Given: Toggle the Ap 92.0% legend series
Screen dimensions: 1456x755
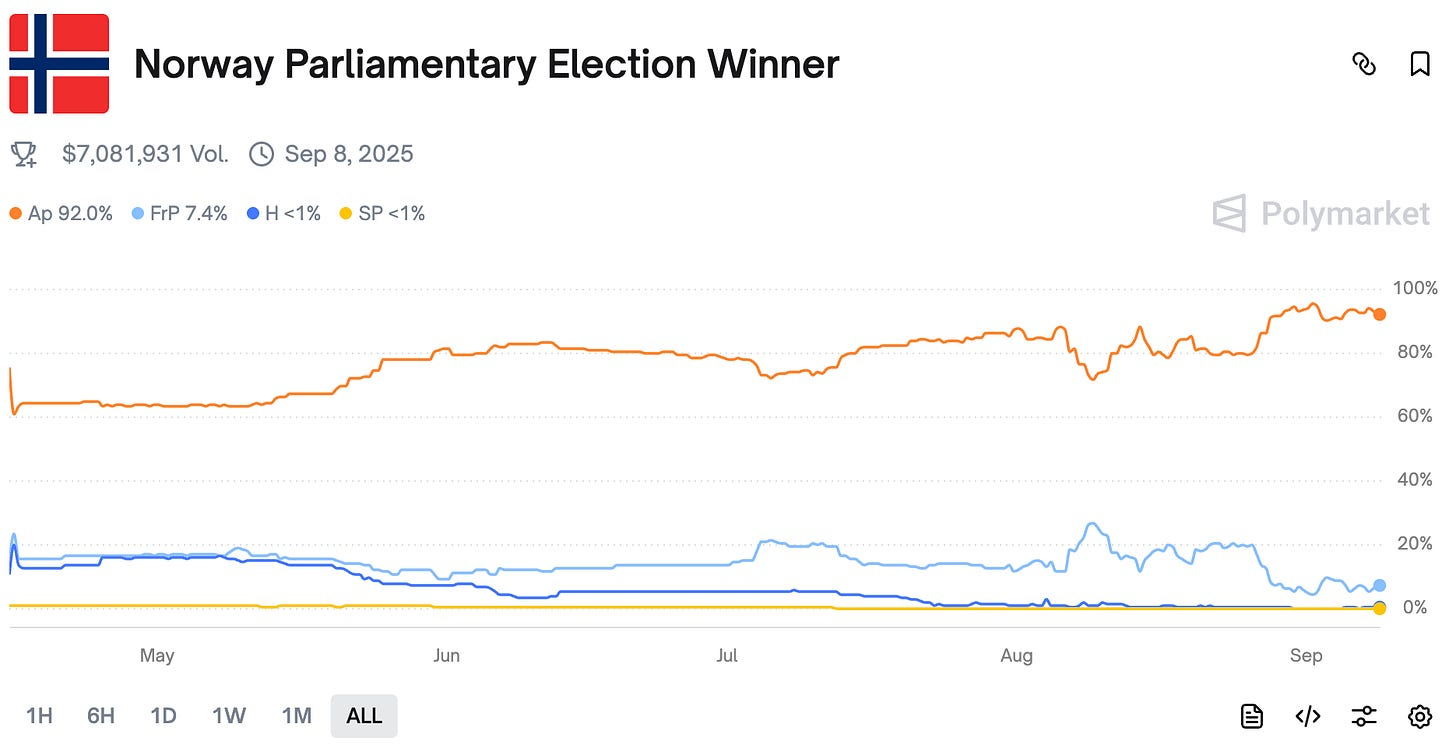Looking at the screenshot, I should pyautogui.click(x=61, y=213).
